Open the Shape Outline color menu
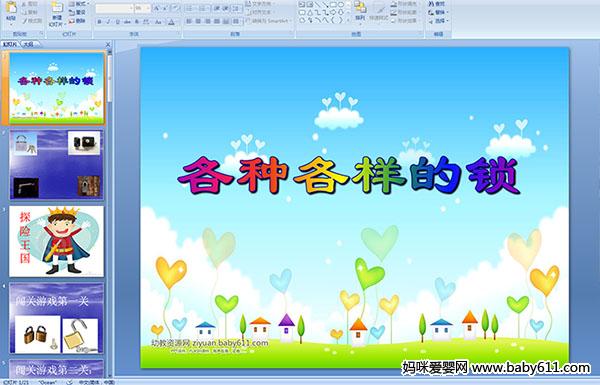The height and width of the screenshot is (385, 600). click(404, 12)
